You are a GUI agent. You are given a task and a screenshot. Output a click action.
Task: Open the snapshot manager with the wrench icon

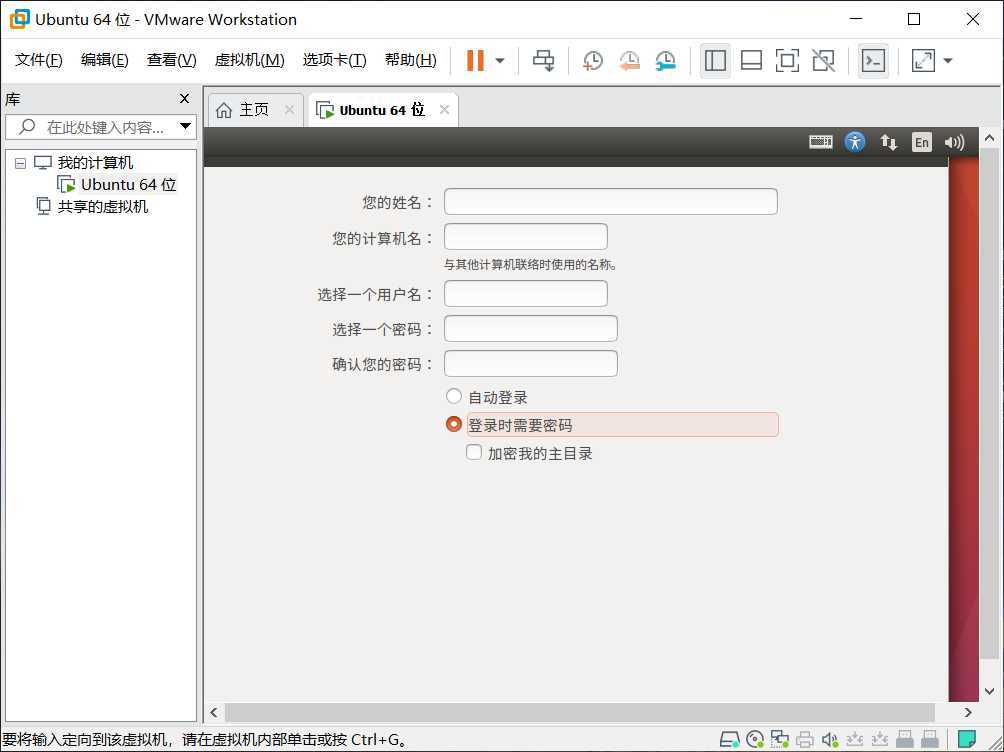click(x=666, y=60)
